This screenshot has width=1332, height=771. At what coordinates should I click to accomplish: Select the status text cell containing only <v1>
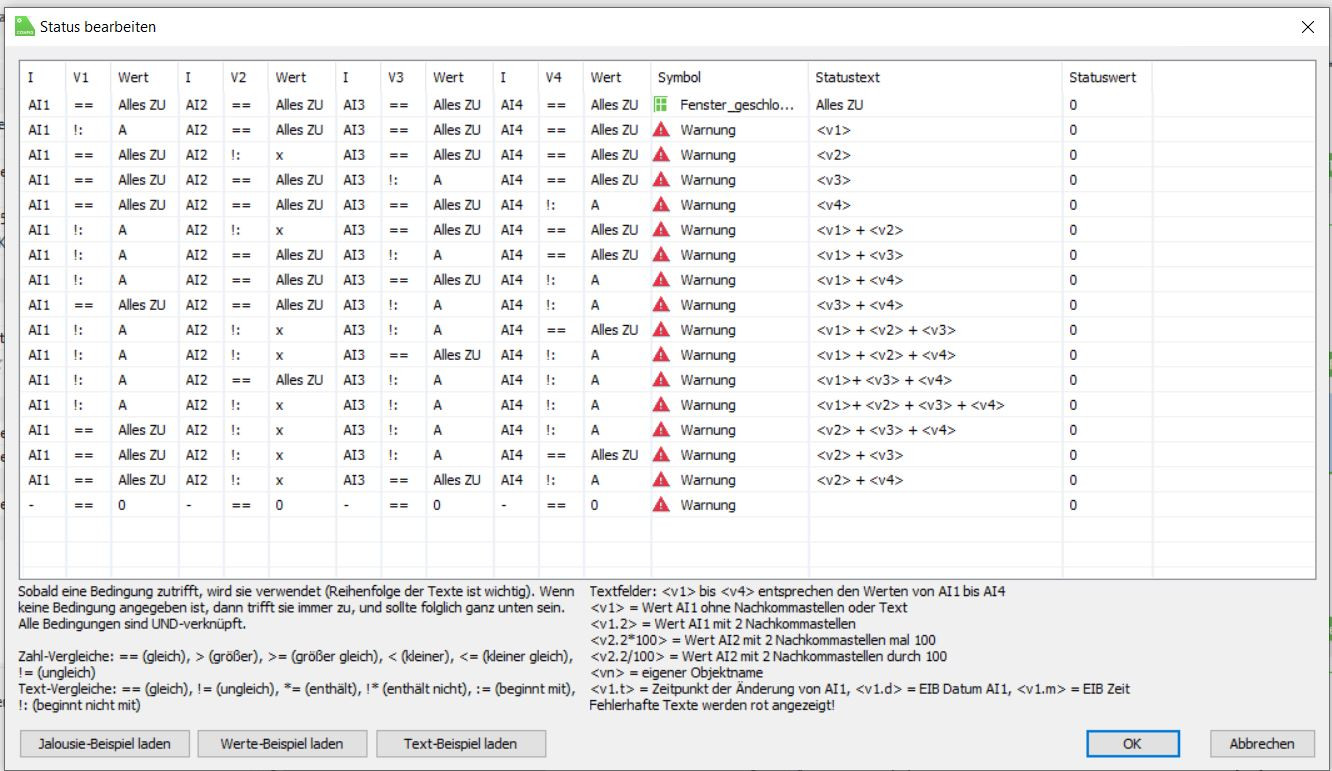(x=833, y=129)
